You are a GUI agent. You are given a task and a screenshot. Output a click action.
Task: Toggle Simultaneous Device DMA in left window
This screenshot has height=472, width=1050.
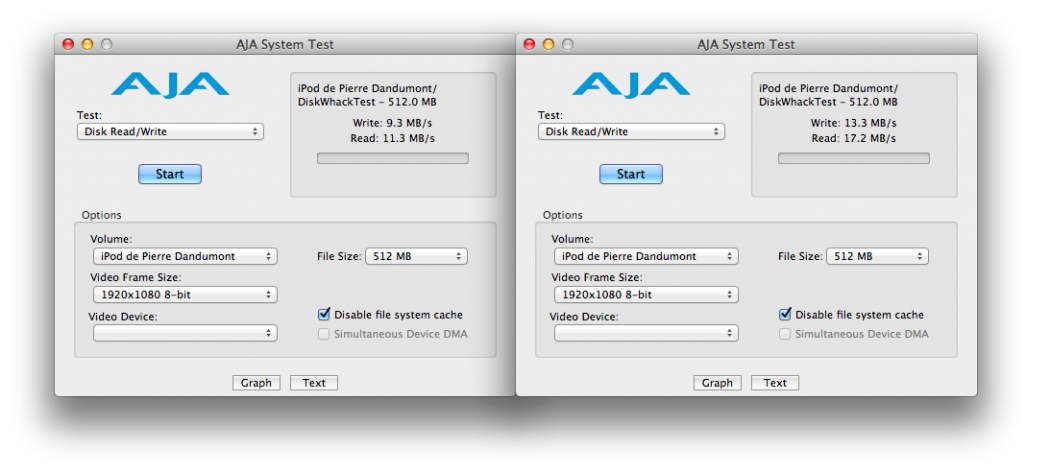324,334
